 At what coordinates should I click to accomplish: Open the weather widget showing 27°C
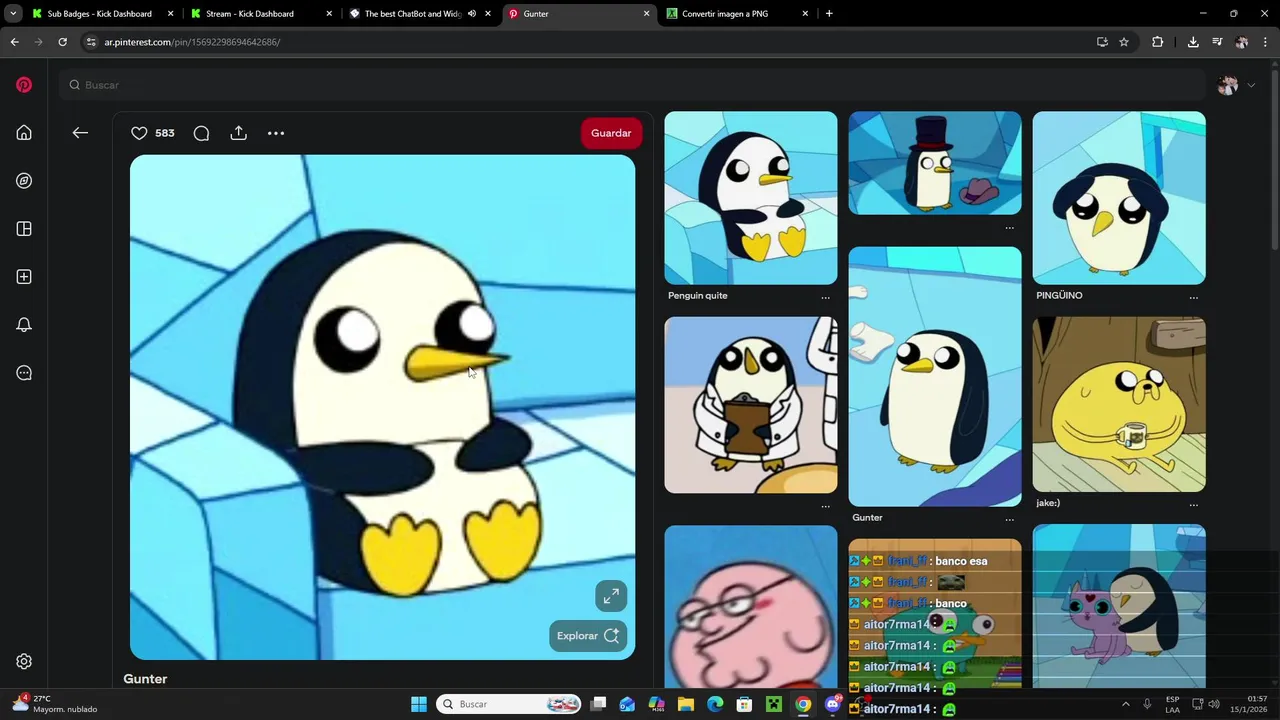55,704
